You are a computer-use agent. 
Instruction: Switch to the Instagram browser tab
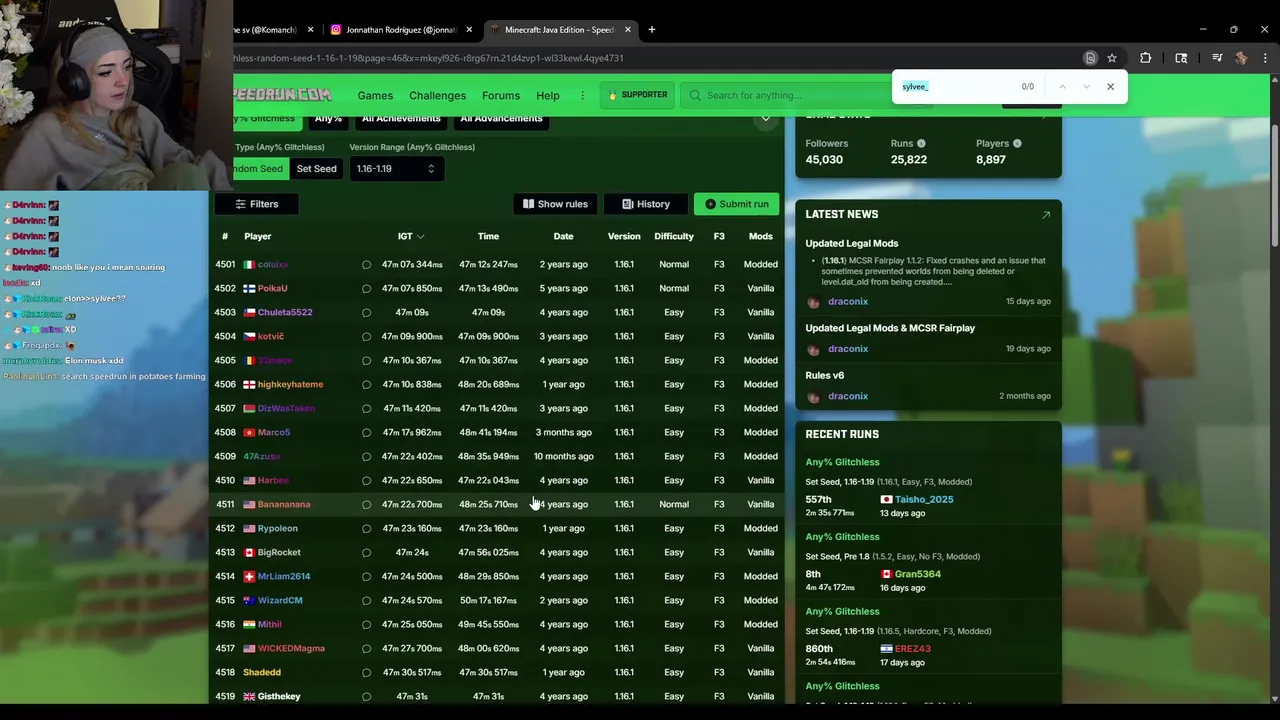click(x=400, y=30)
